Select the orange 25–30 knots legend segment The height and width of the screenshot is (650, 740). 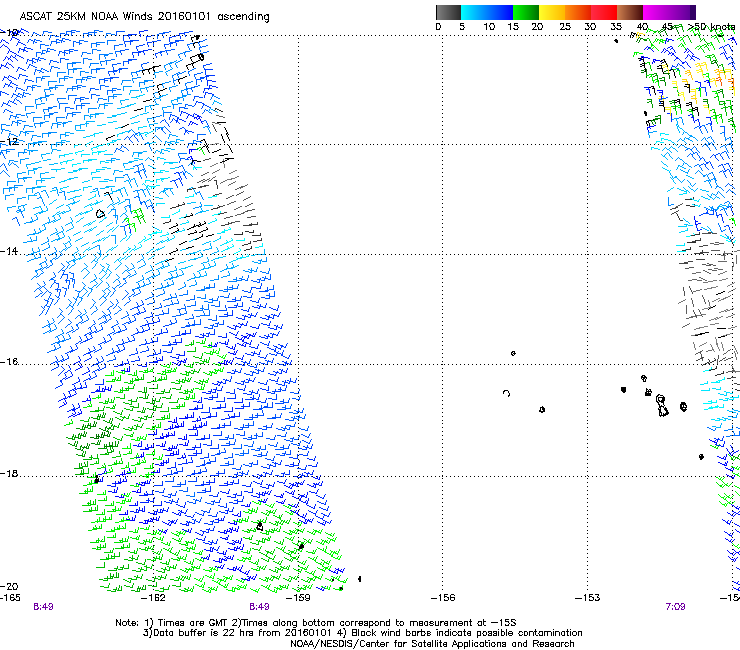pyautogui.click(x=578, y=12)
